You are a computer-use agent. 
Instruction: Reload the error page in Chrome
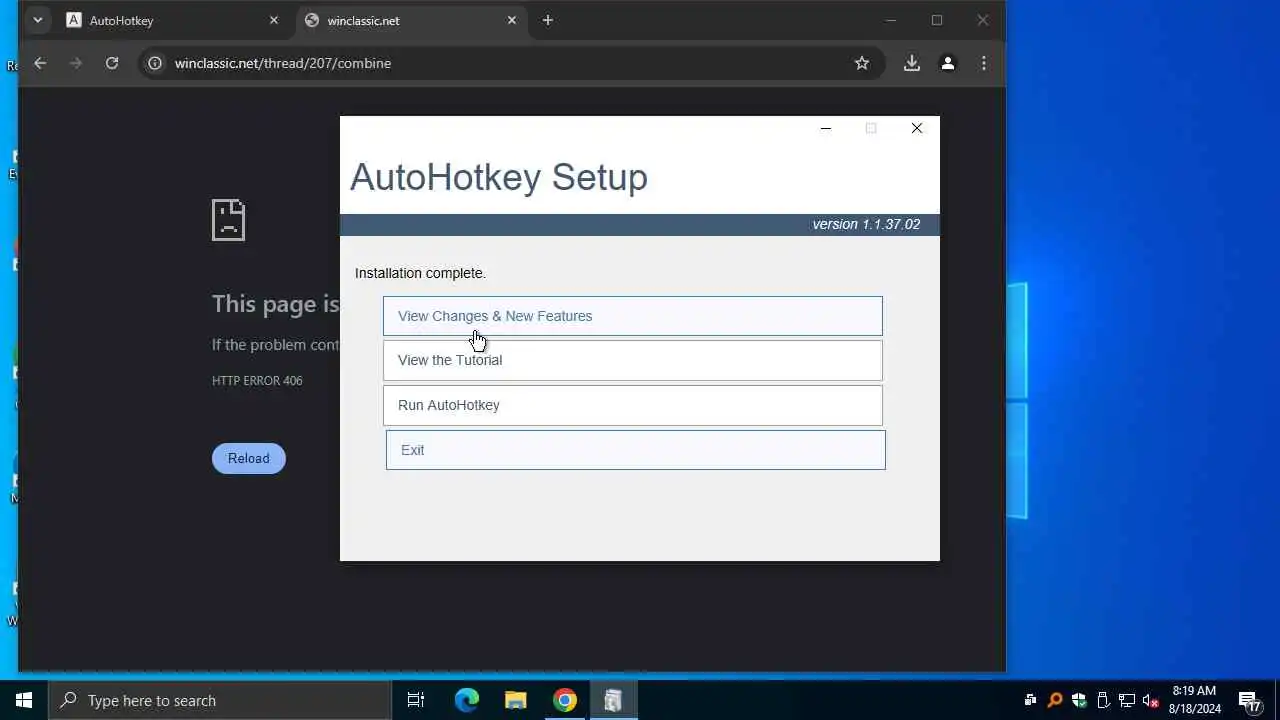click(x=248, y=458)
